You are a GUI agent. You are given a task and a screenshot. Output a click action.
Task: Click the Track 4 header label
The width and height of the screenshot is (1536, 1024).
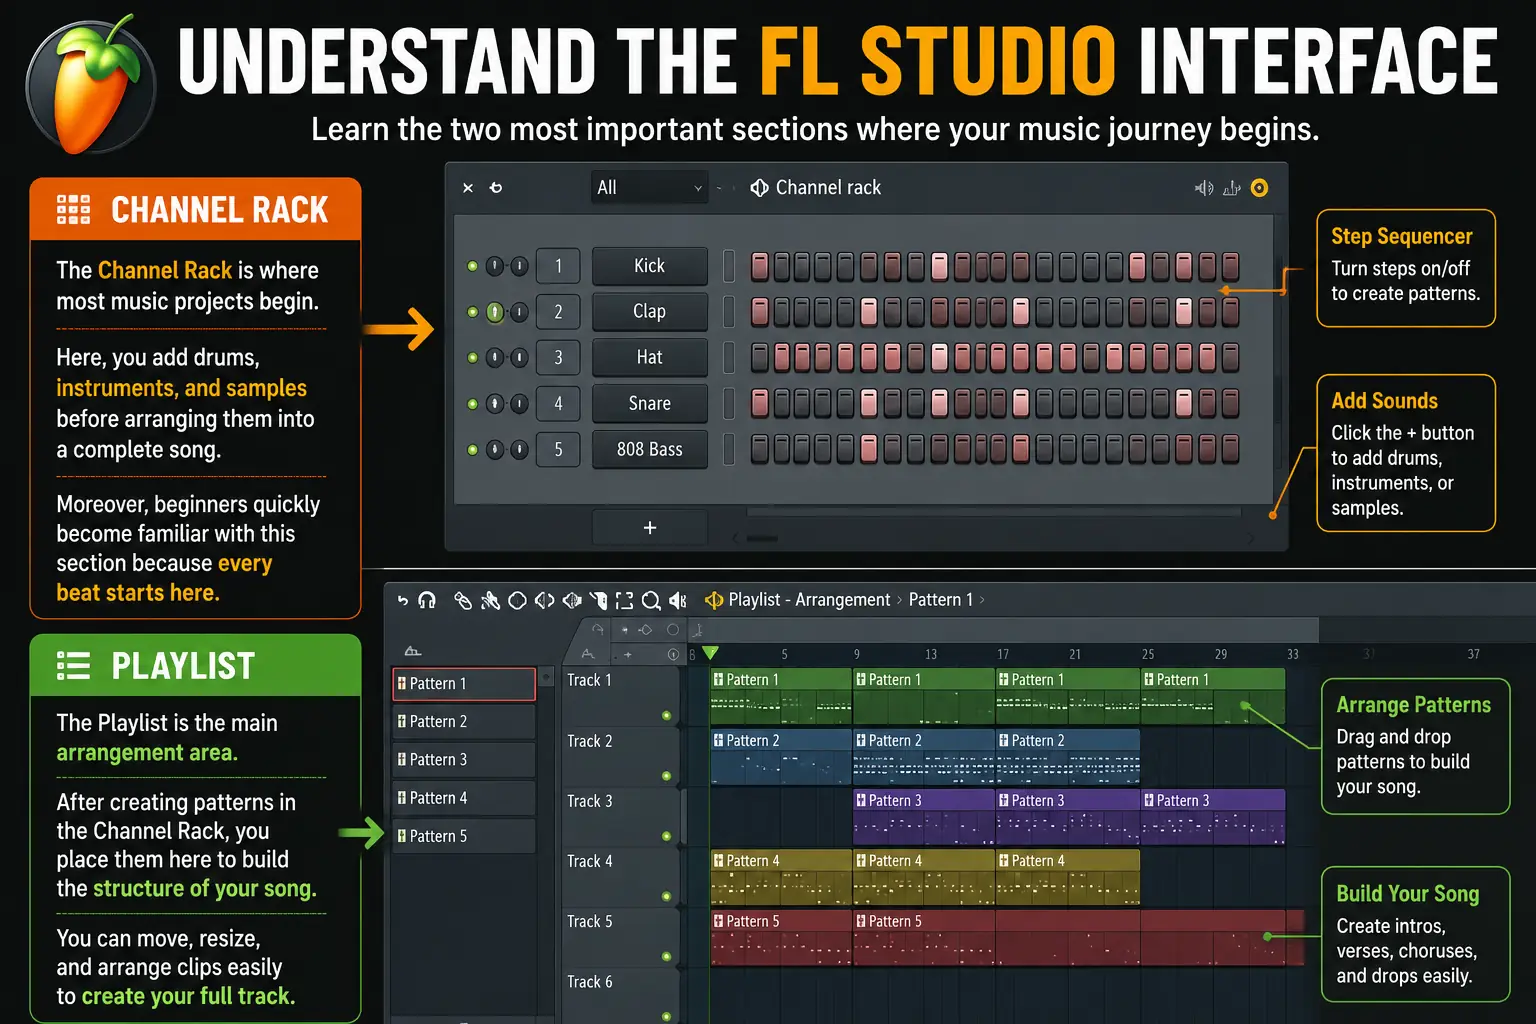(x=590, y=861)
